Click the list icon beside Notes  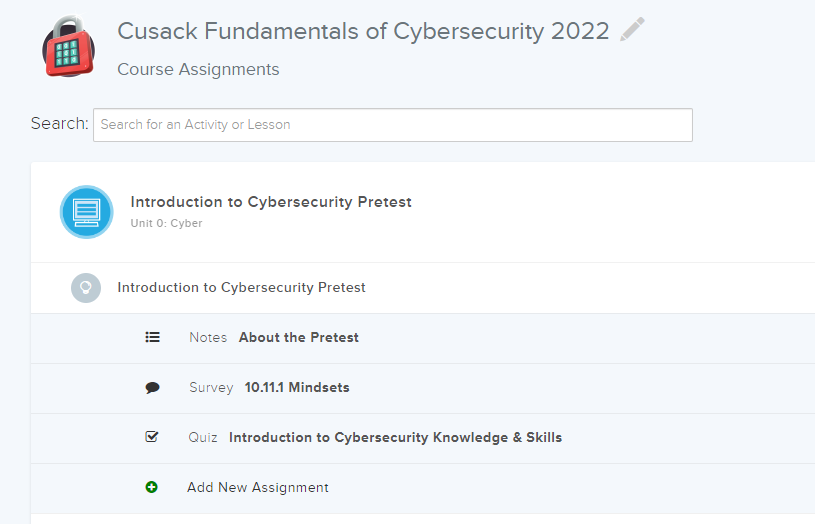(x=153, y=338)
